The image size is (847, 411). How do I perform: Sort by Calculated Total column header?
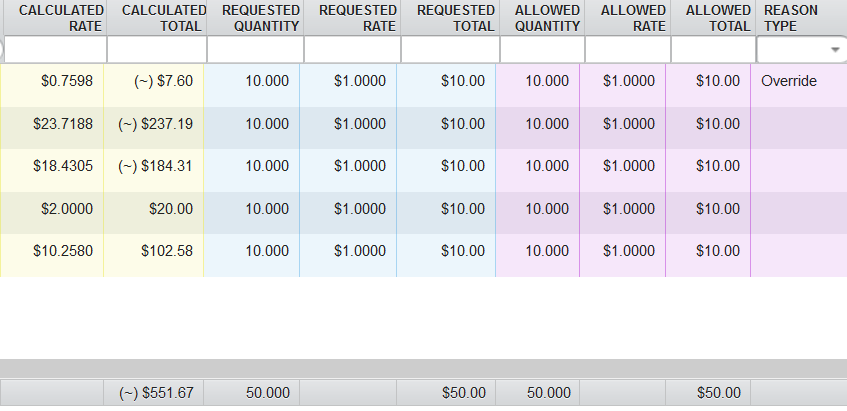click(156, 18)
